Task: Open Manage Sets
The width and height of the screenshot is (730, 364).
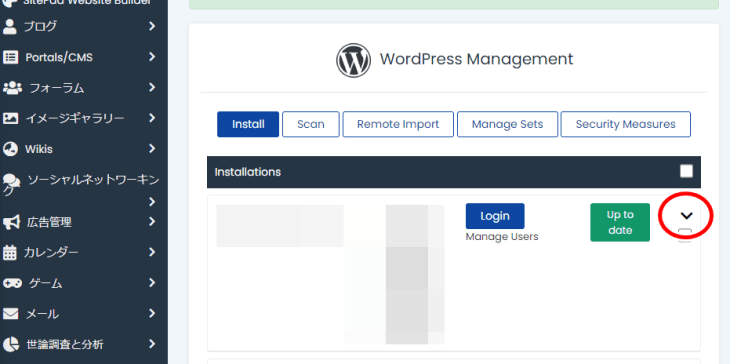Action: click(x=507, y=124)
